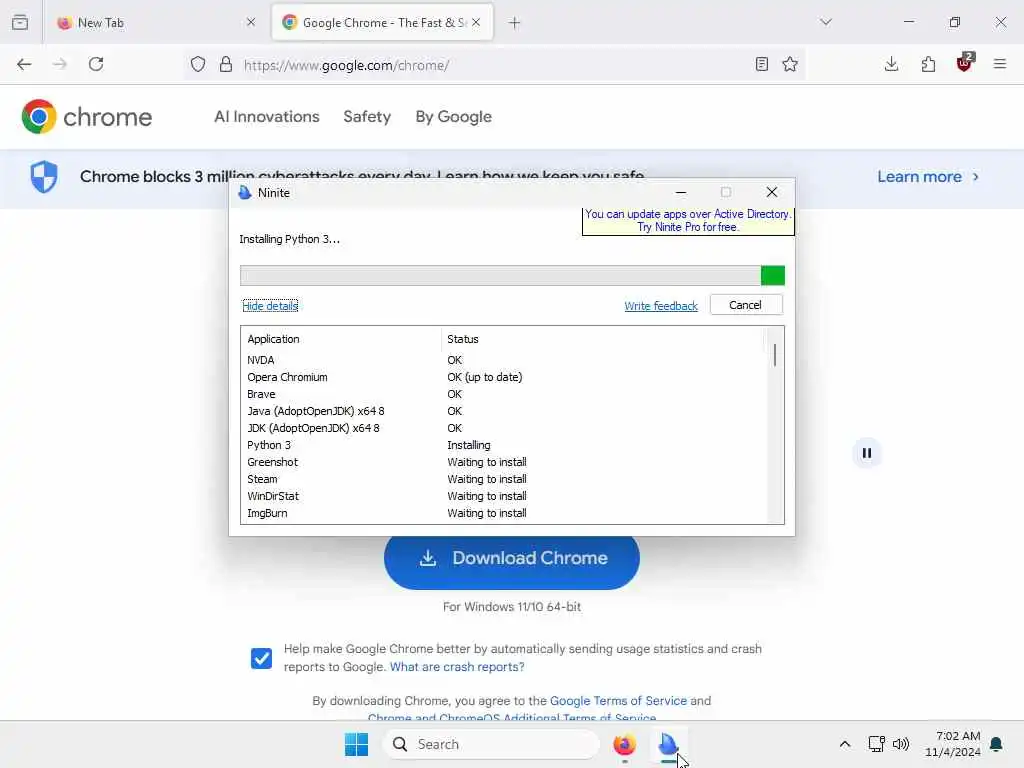
Task: Open notifications bell icon
Action: [997, 744]
